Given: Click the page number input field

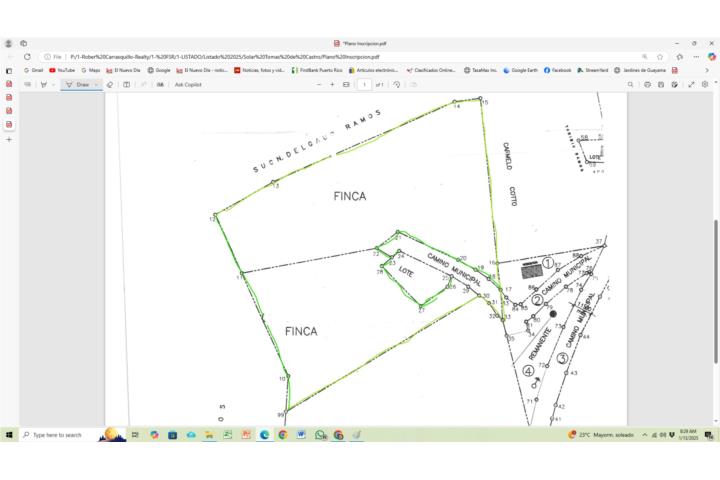Looking at the screenshot, I should pos(365,85).
